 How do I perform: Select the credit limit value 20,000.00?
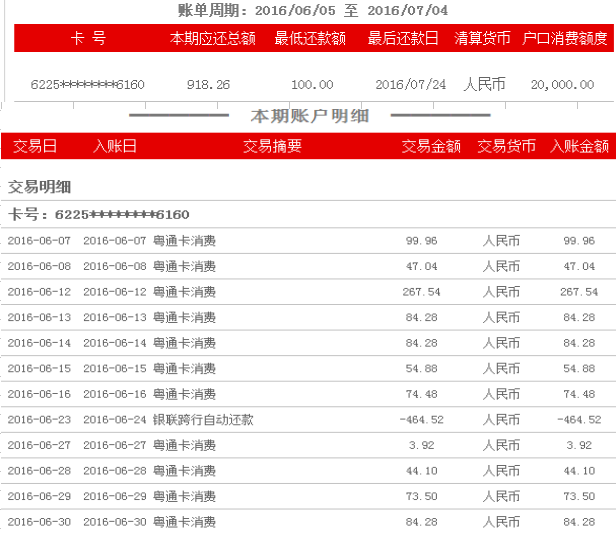click(569, 85)
